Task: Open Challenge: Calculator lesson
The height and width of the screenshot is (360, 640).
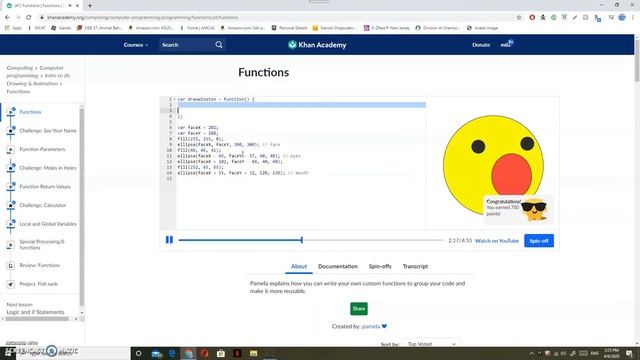Action: click(x=42, y=205)
